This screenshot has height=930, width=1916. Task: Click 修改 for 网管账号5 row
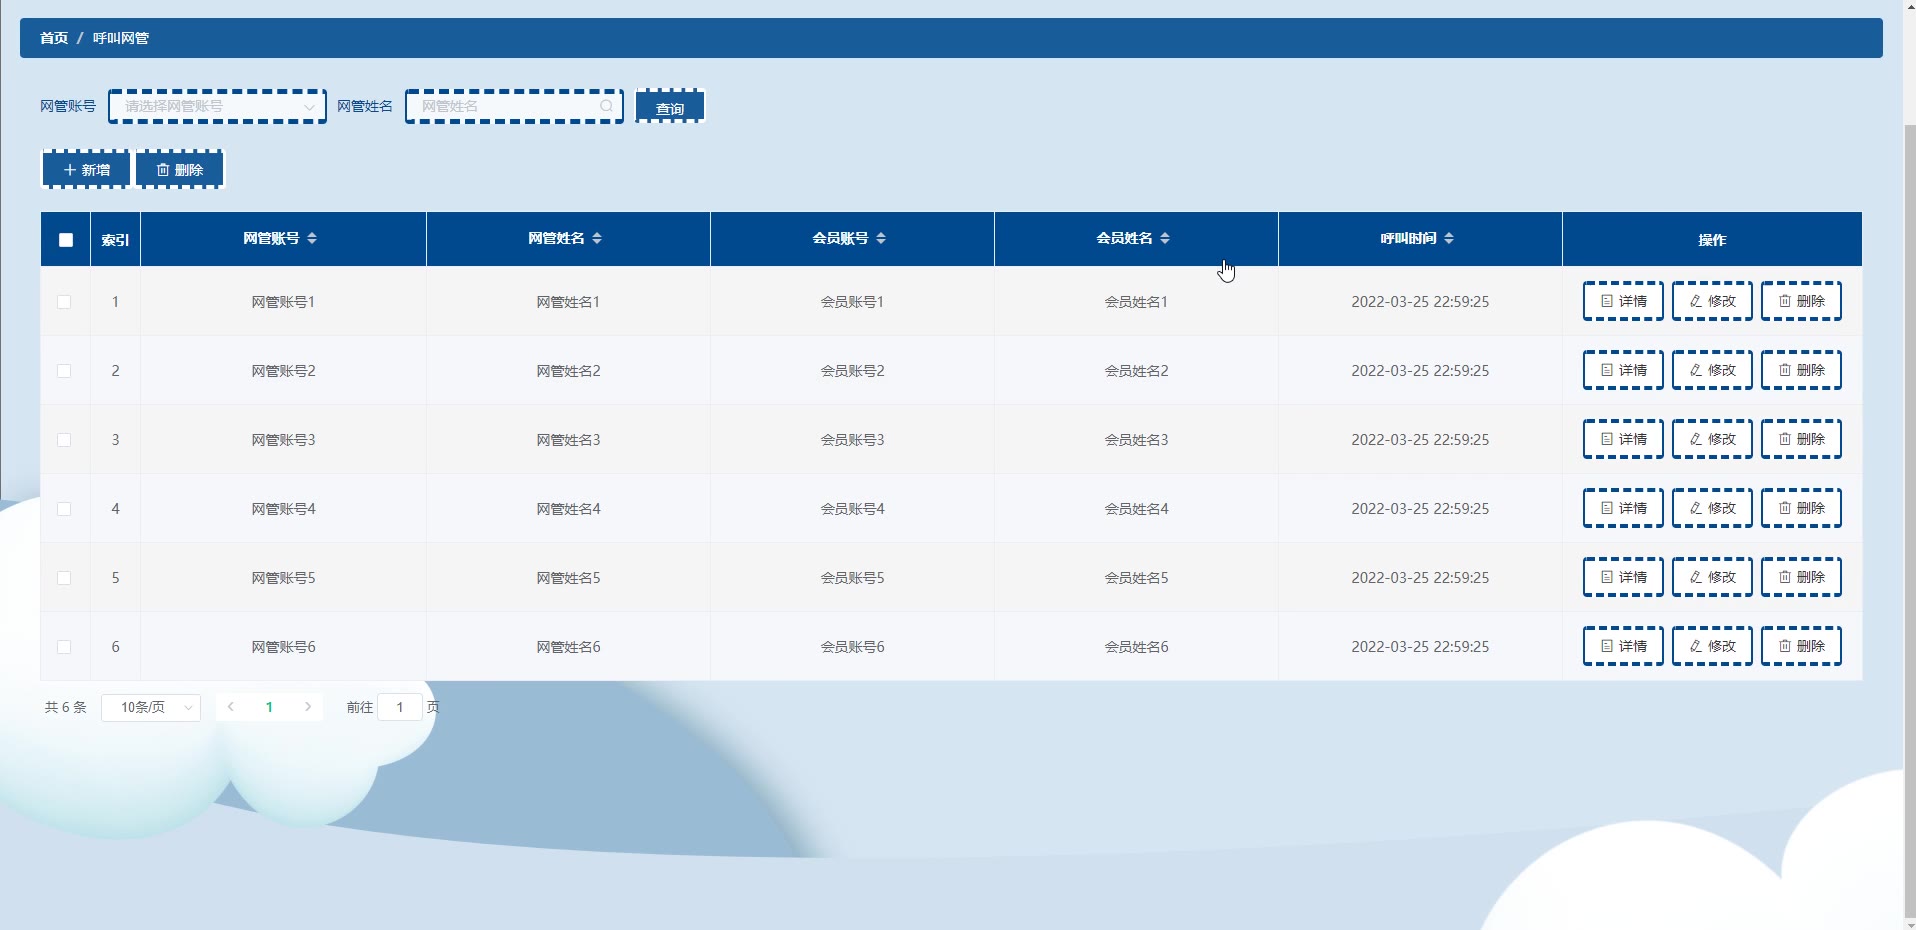pyautogui.click(x=1712, y=577)
